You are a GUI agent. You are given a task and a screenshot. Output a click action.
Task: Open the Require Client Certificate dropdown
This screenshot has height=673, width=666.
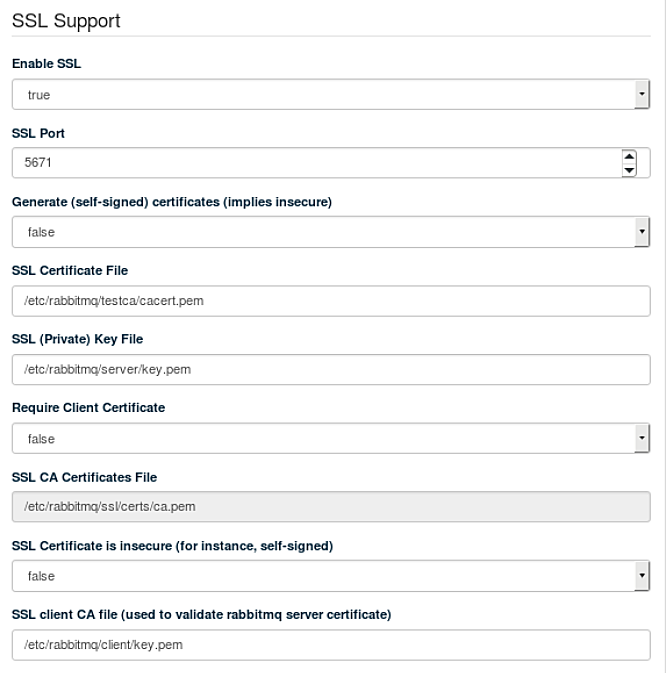(330, 438)
